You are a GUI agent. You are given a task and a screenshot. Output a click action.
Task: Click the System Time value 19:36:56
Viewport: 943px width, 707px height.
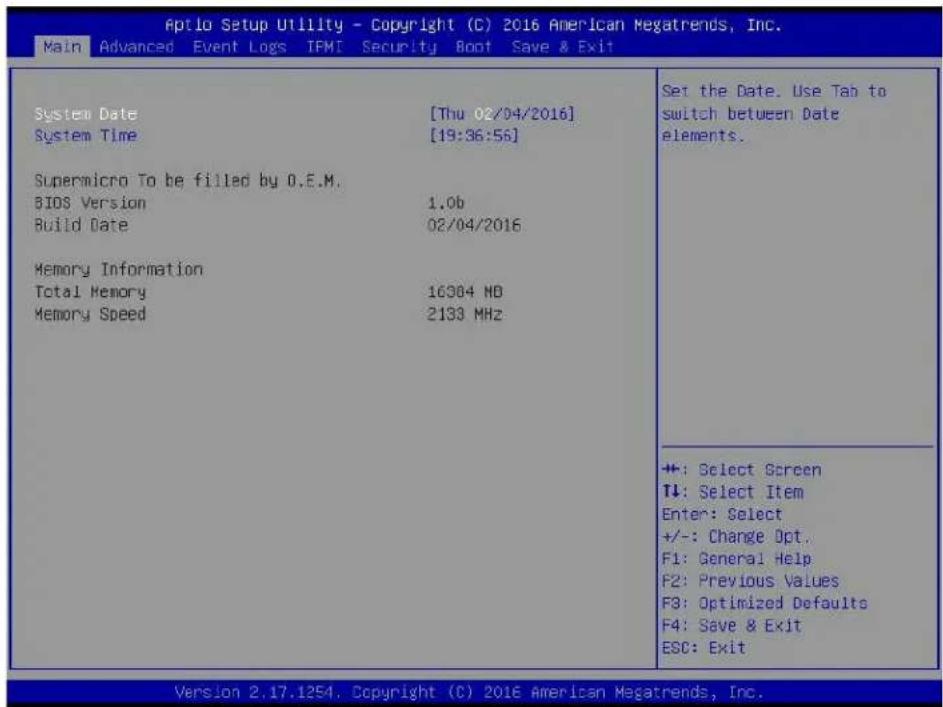(474, 136)
